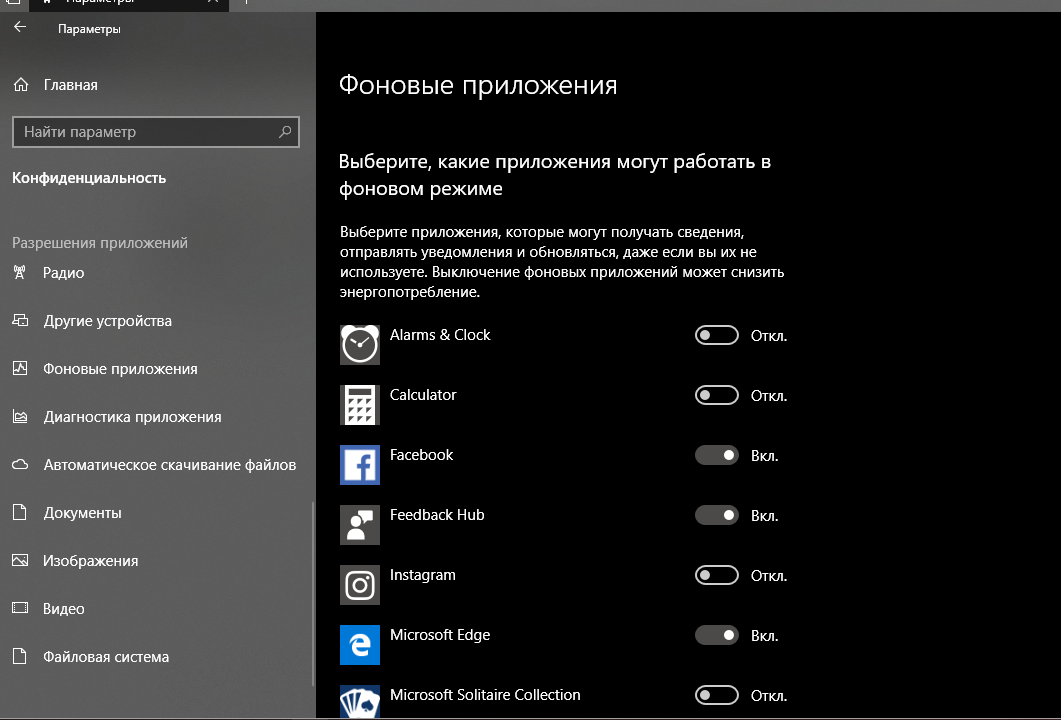Click the Feedback Hub app icon
The height and width of the screenshot is (720, 1061).
(359, 524)
